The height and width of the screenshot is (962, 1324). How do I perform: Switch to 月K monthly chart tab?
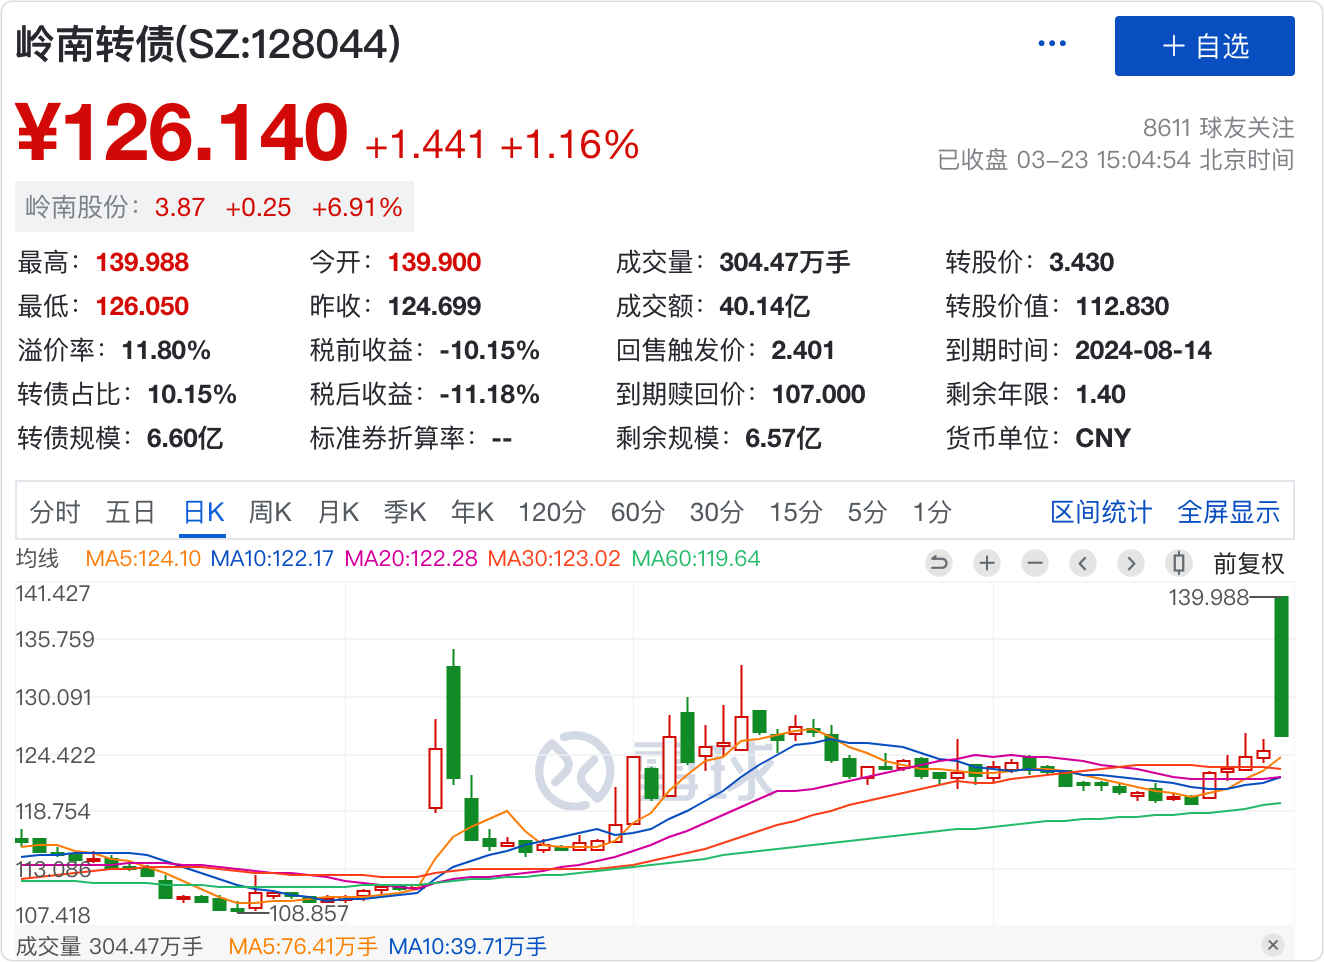pyautogui.click(x=338, y=512)
